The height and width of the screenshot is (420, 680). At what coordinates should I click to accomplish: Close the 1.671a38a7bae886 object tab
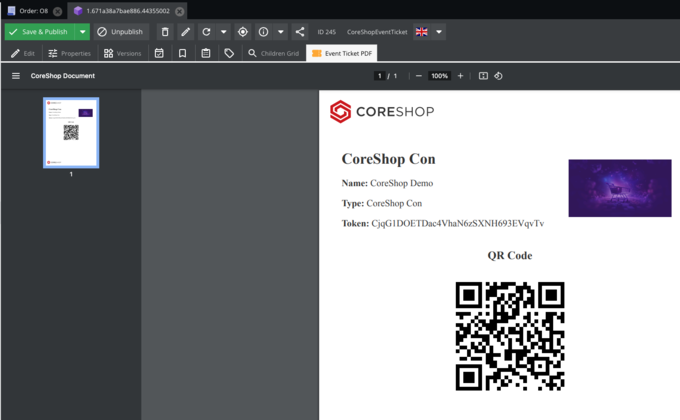(180, 11)
